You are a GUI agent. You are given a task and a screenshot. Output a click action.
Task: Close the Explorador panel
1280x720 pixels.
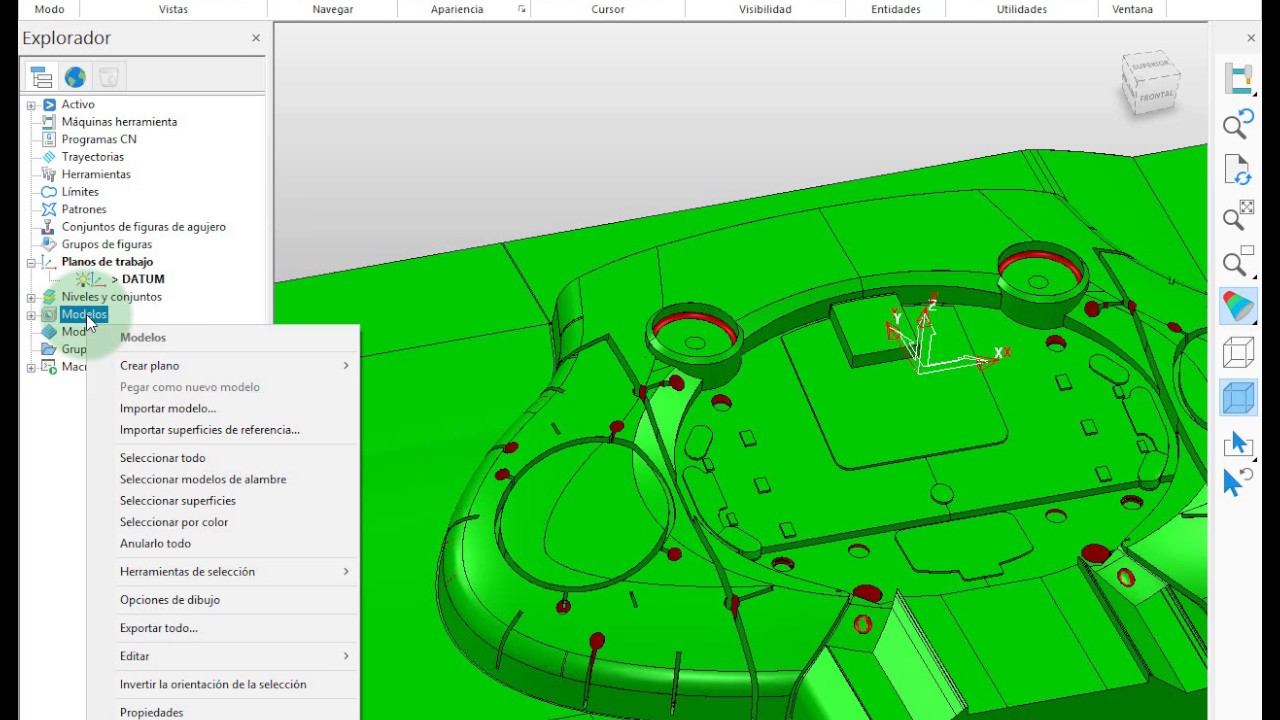pyautogui.click(x=256, y=38)
